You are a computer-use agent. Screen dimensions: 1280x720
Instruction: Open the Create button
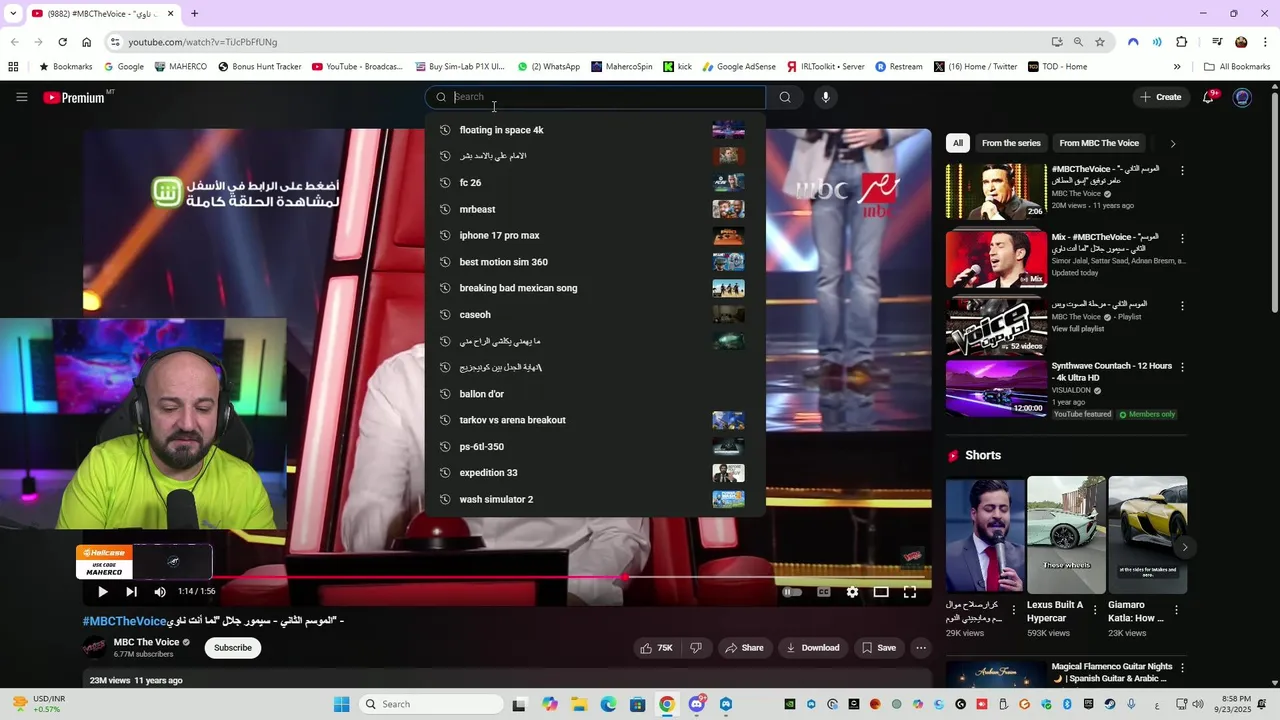(1160, 97)
